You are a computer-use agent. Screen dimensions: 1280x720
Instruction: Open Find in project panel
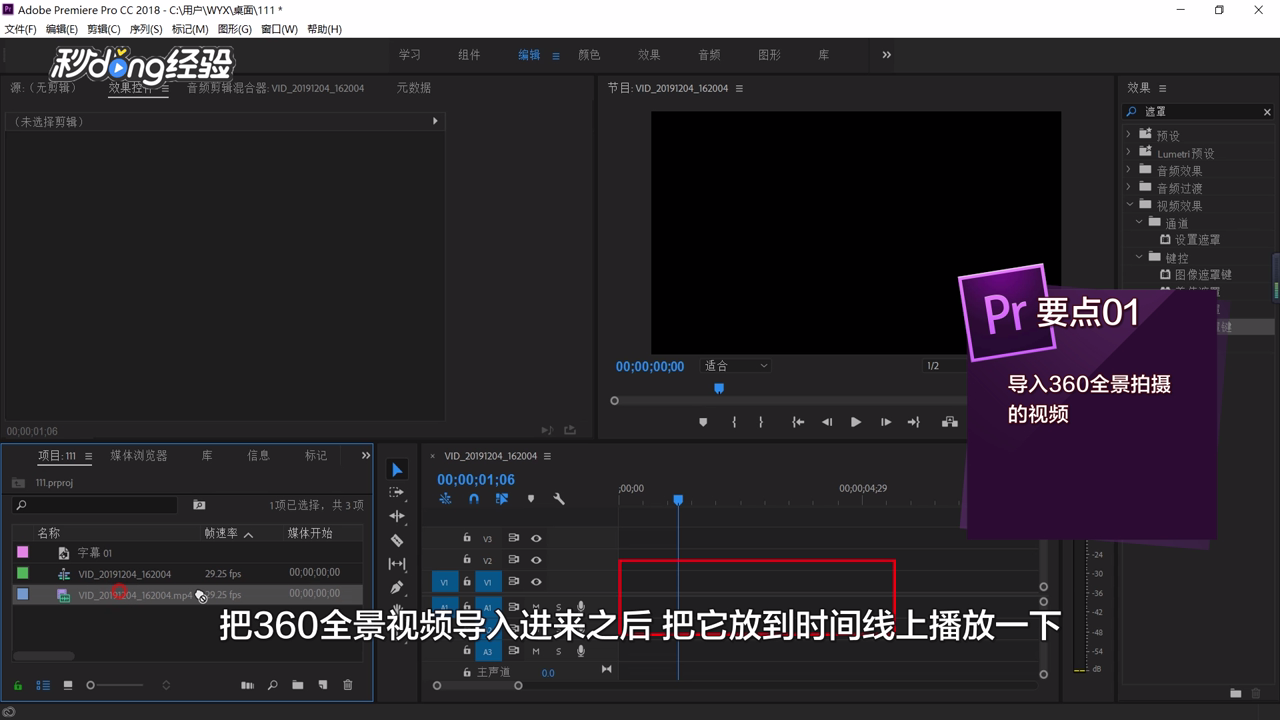pyautogui.click(x=273, y=685)
